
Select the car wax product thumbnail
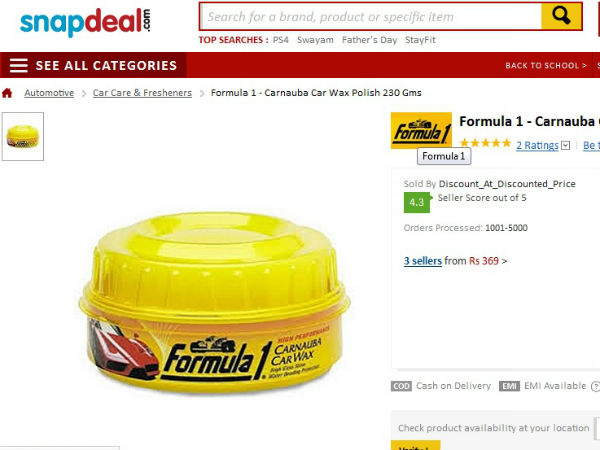coord(23,137)
